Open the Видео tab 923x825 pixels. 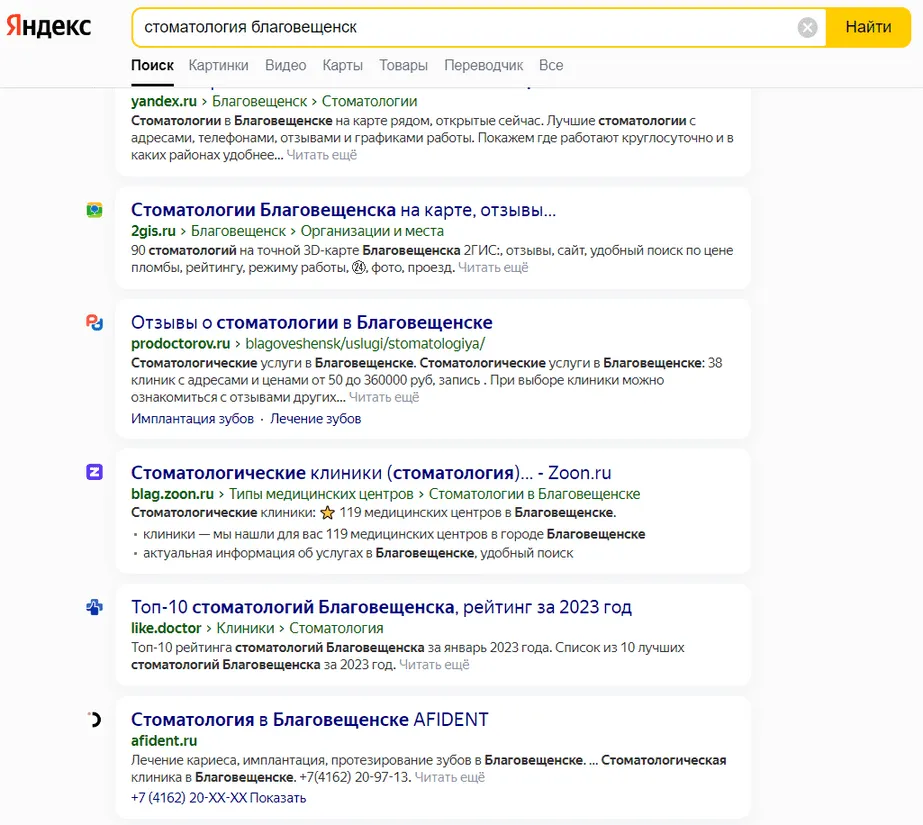[285, 65]
